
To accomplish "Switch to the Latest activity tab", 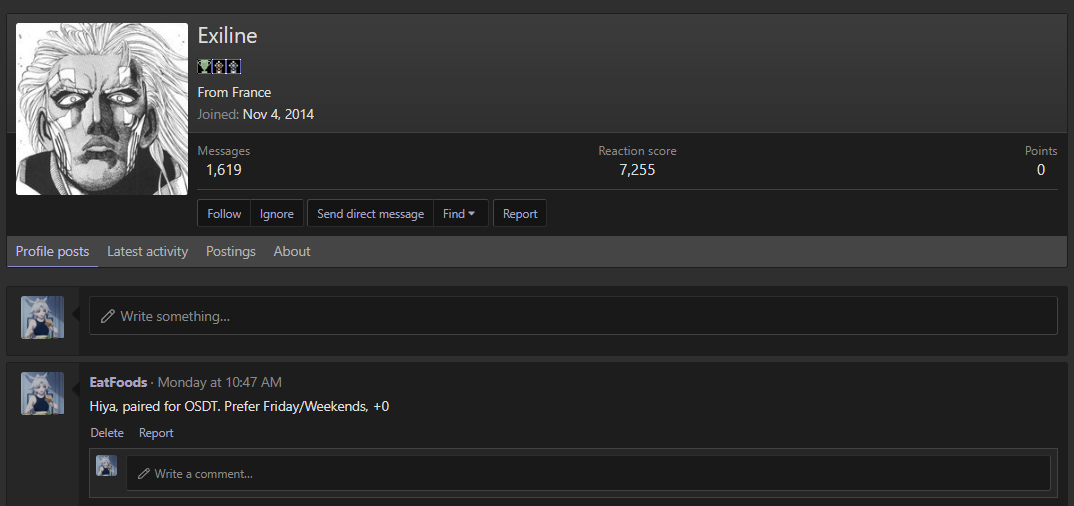I will click(x=147, y=252).
